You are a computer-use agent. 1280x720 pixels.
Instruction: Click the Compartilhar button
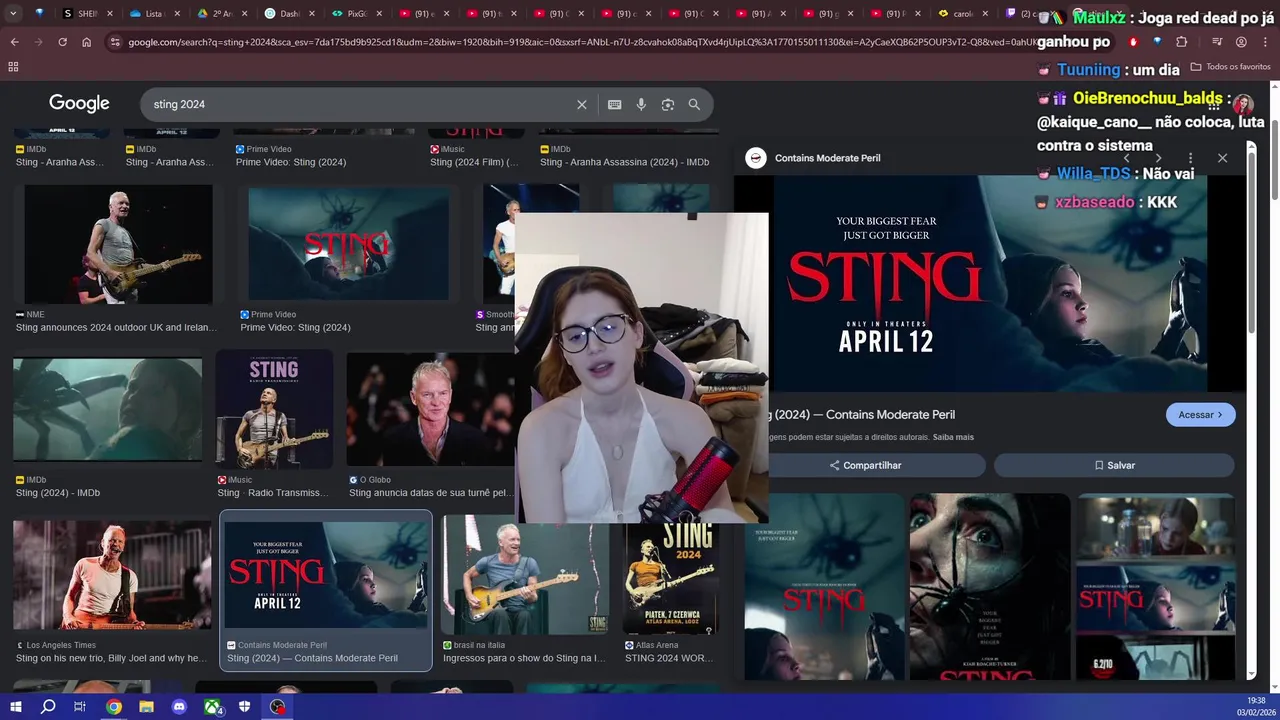coord(865,465)
